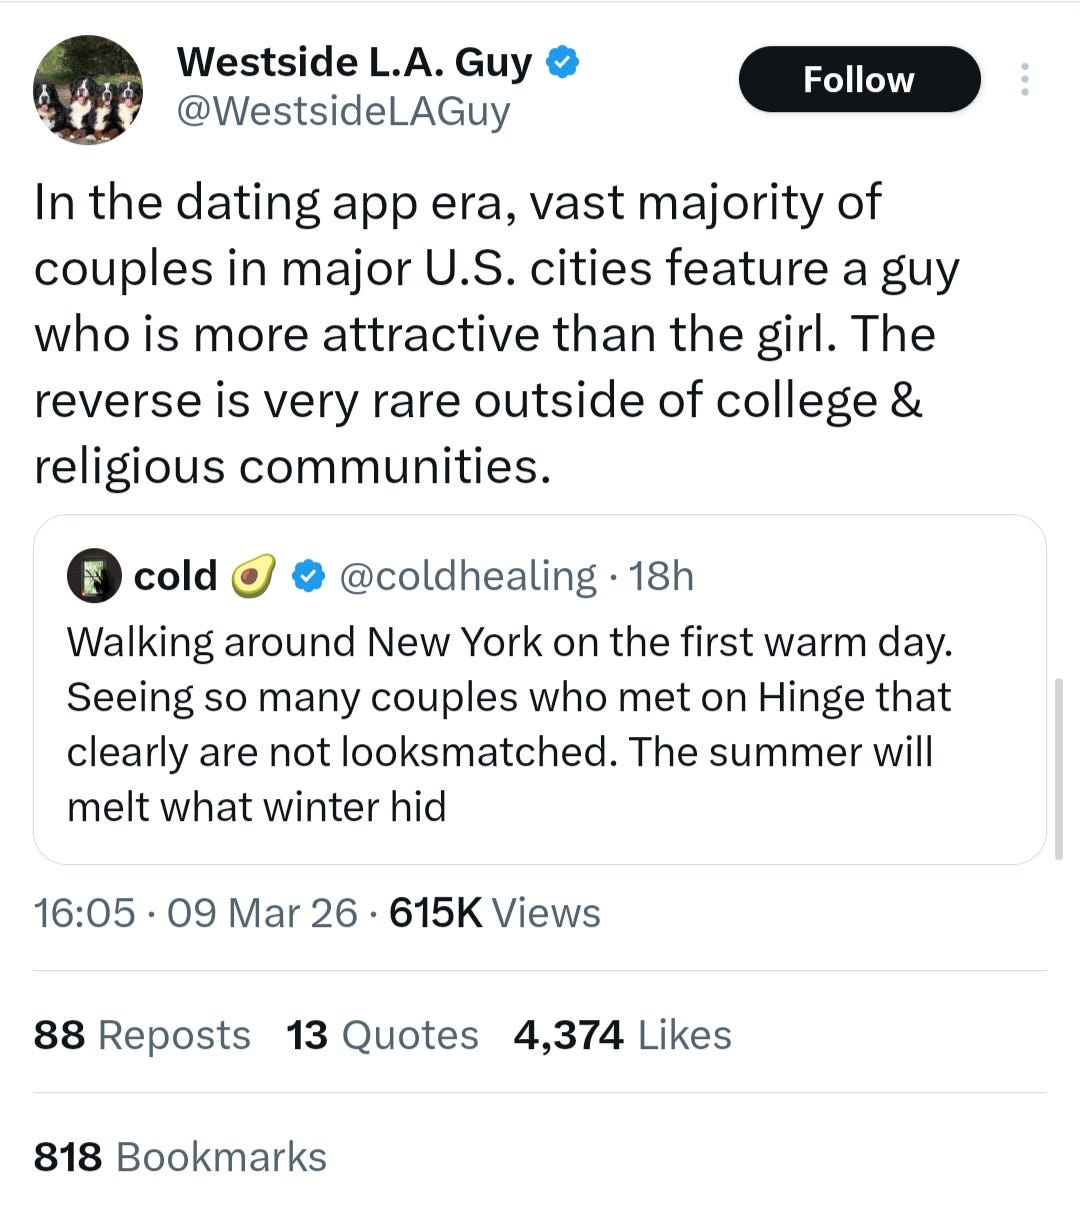Click the verified badge beside @coldhealing

pos(309,575)
